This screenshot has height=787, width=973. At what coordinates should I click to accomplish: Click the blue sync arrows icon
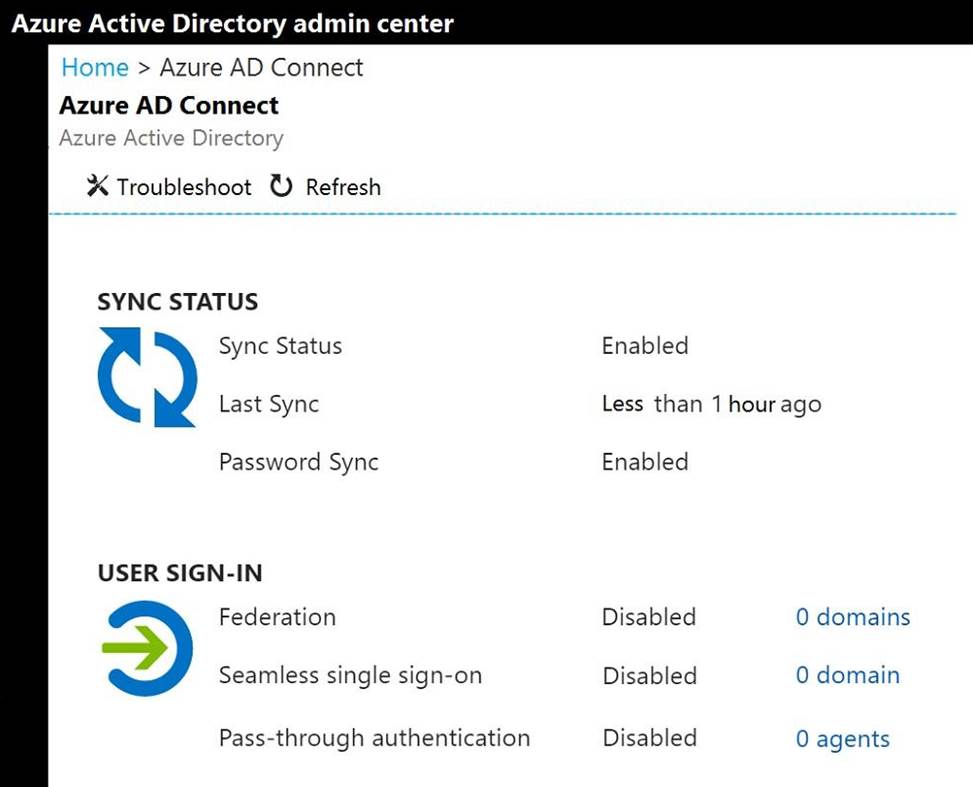click(147, 378)
